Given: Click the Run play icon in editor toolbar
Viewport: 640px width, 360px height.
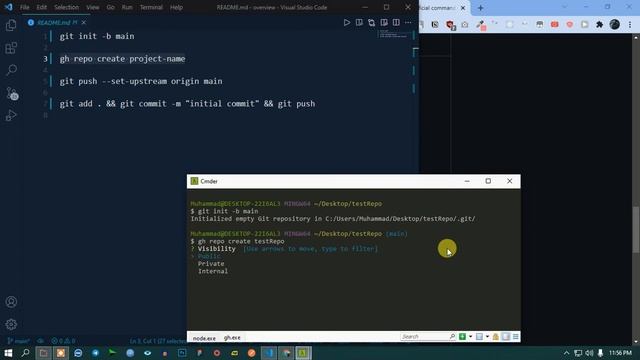Looking at the screenshot, I should (347, 22).
